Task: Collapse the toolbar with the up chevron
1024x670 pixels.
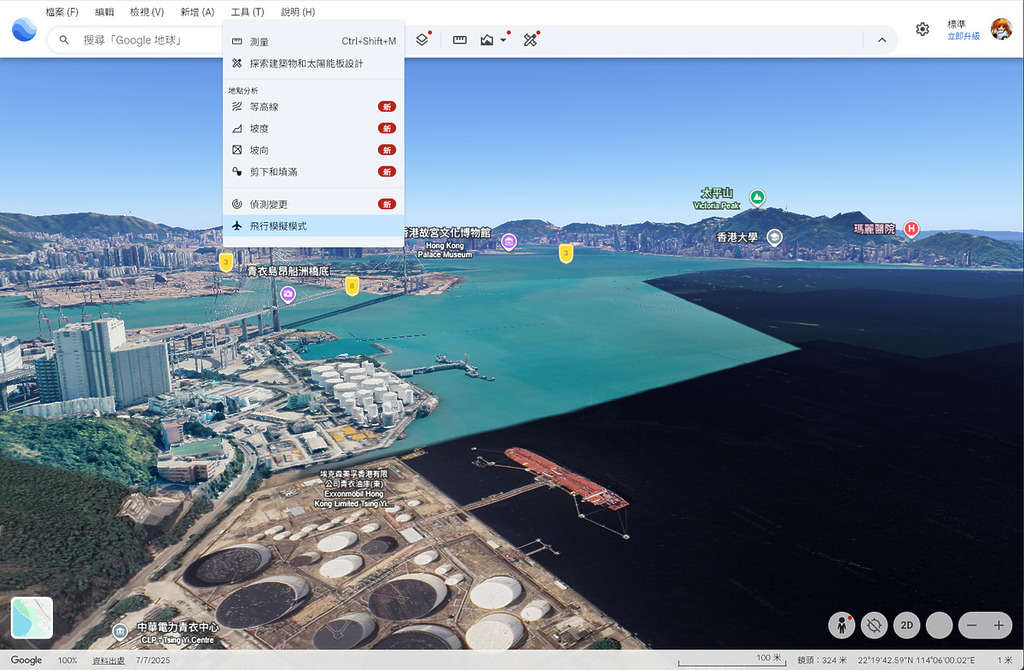Action: pos(882,40)
